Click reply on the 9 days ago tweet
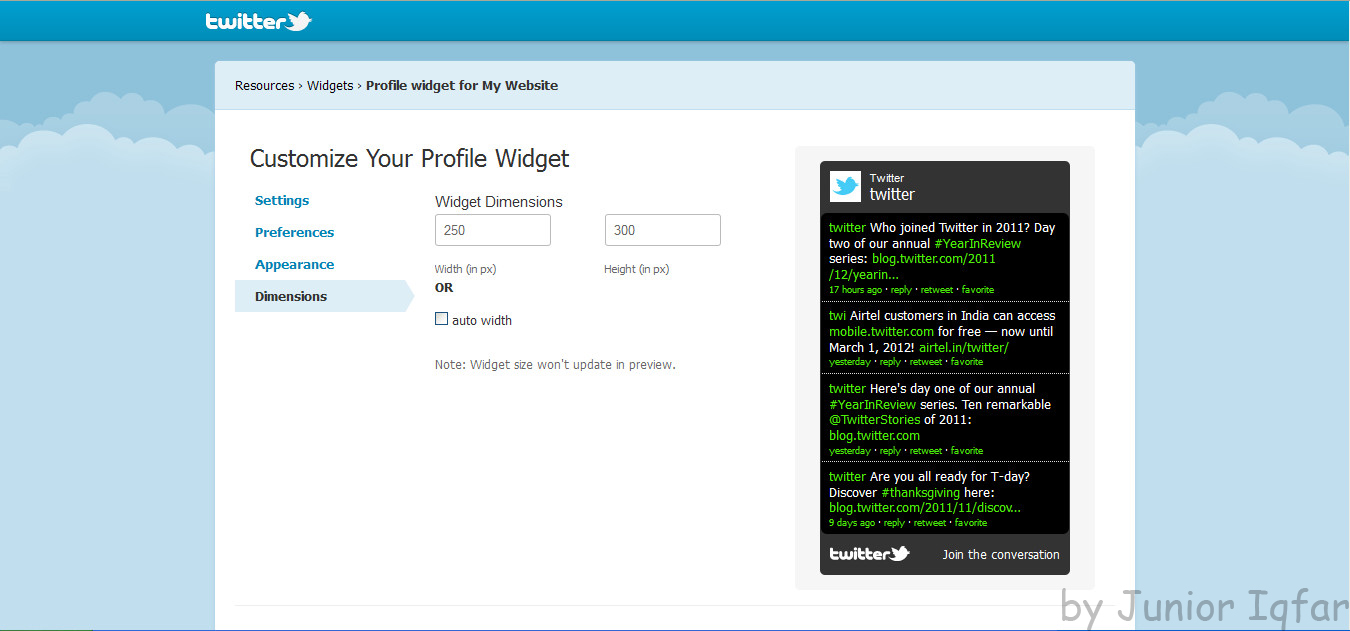 tap(894, 523)
